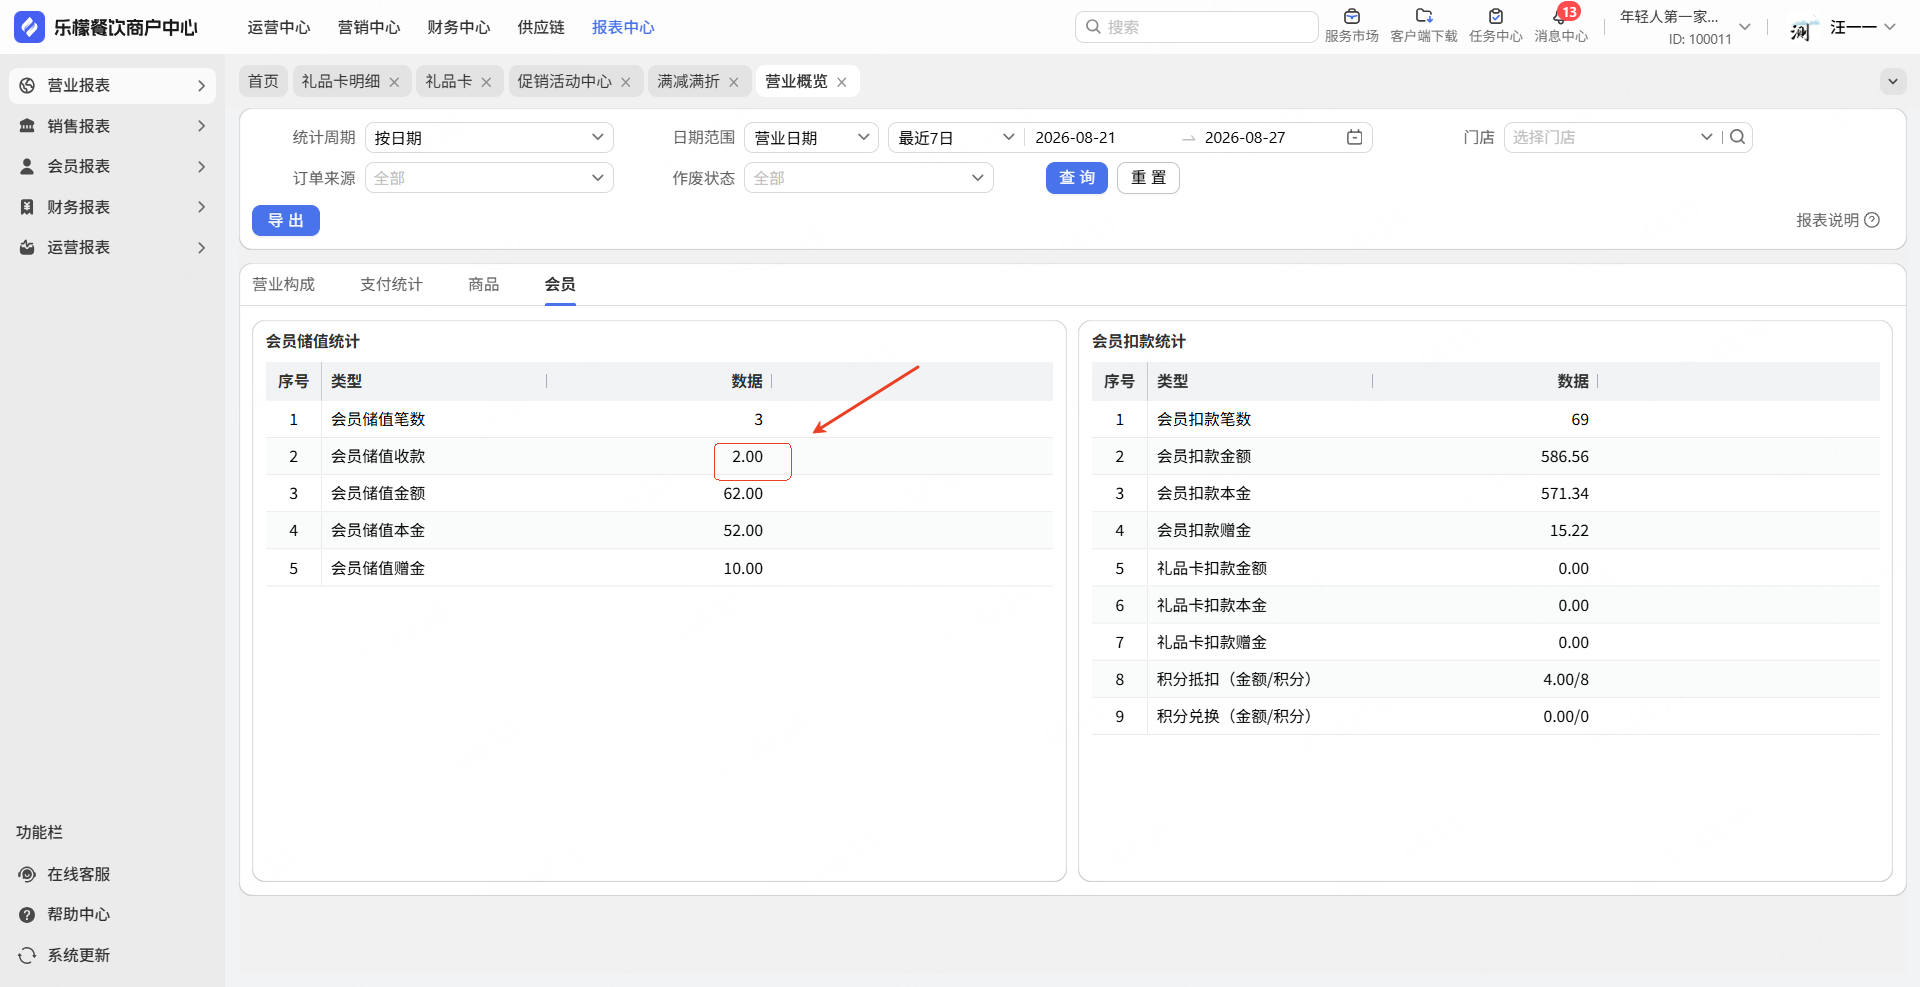Open 作废状态 dropdown
The height and width of the screenshot is (987, 1920).
[868, 177]
